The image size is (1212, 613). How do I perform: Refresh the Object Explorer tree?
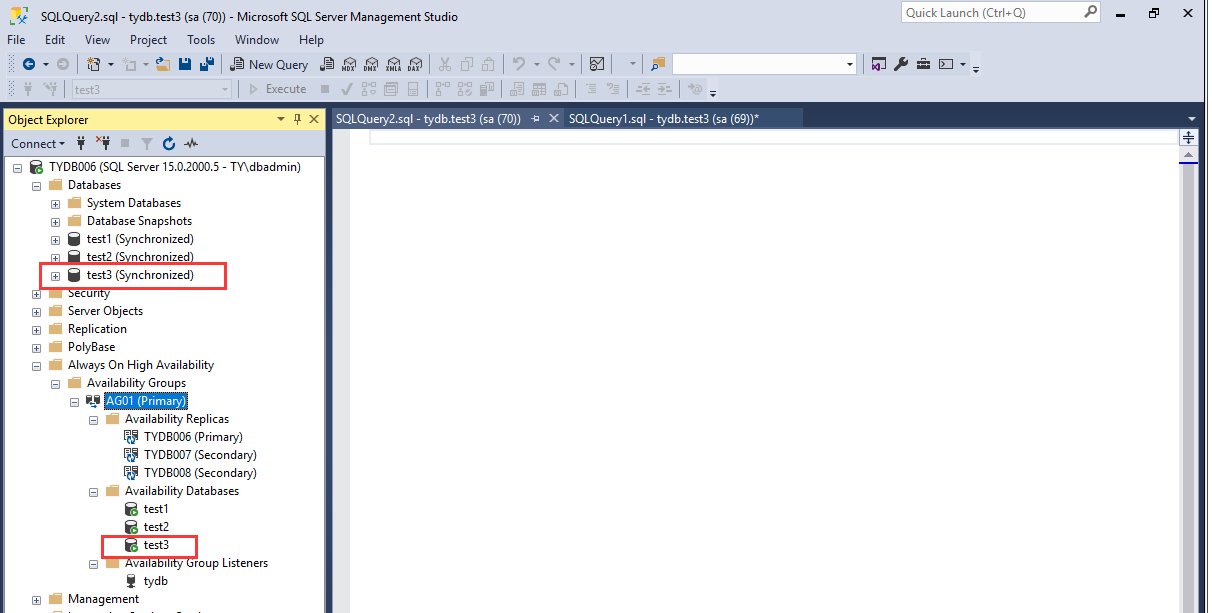click(x=169, y=144)
